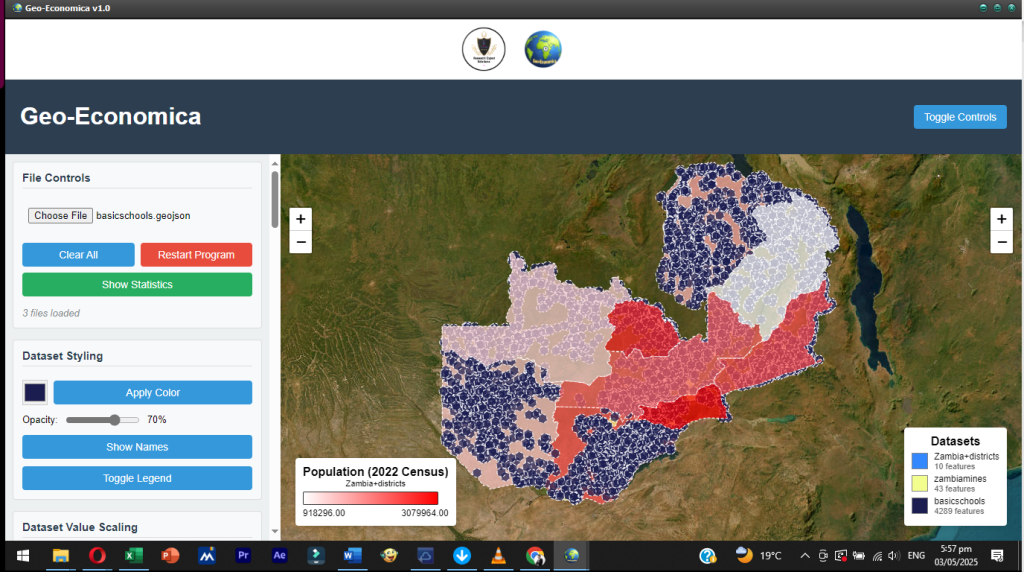The height and width of the screenshot is (572, 1024).
Task: Click the Geo-Economica globe logo
Action: [x=543, y=49]
